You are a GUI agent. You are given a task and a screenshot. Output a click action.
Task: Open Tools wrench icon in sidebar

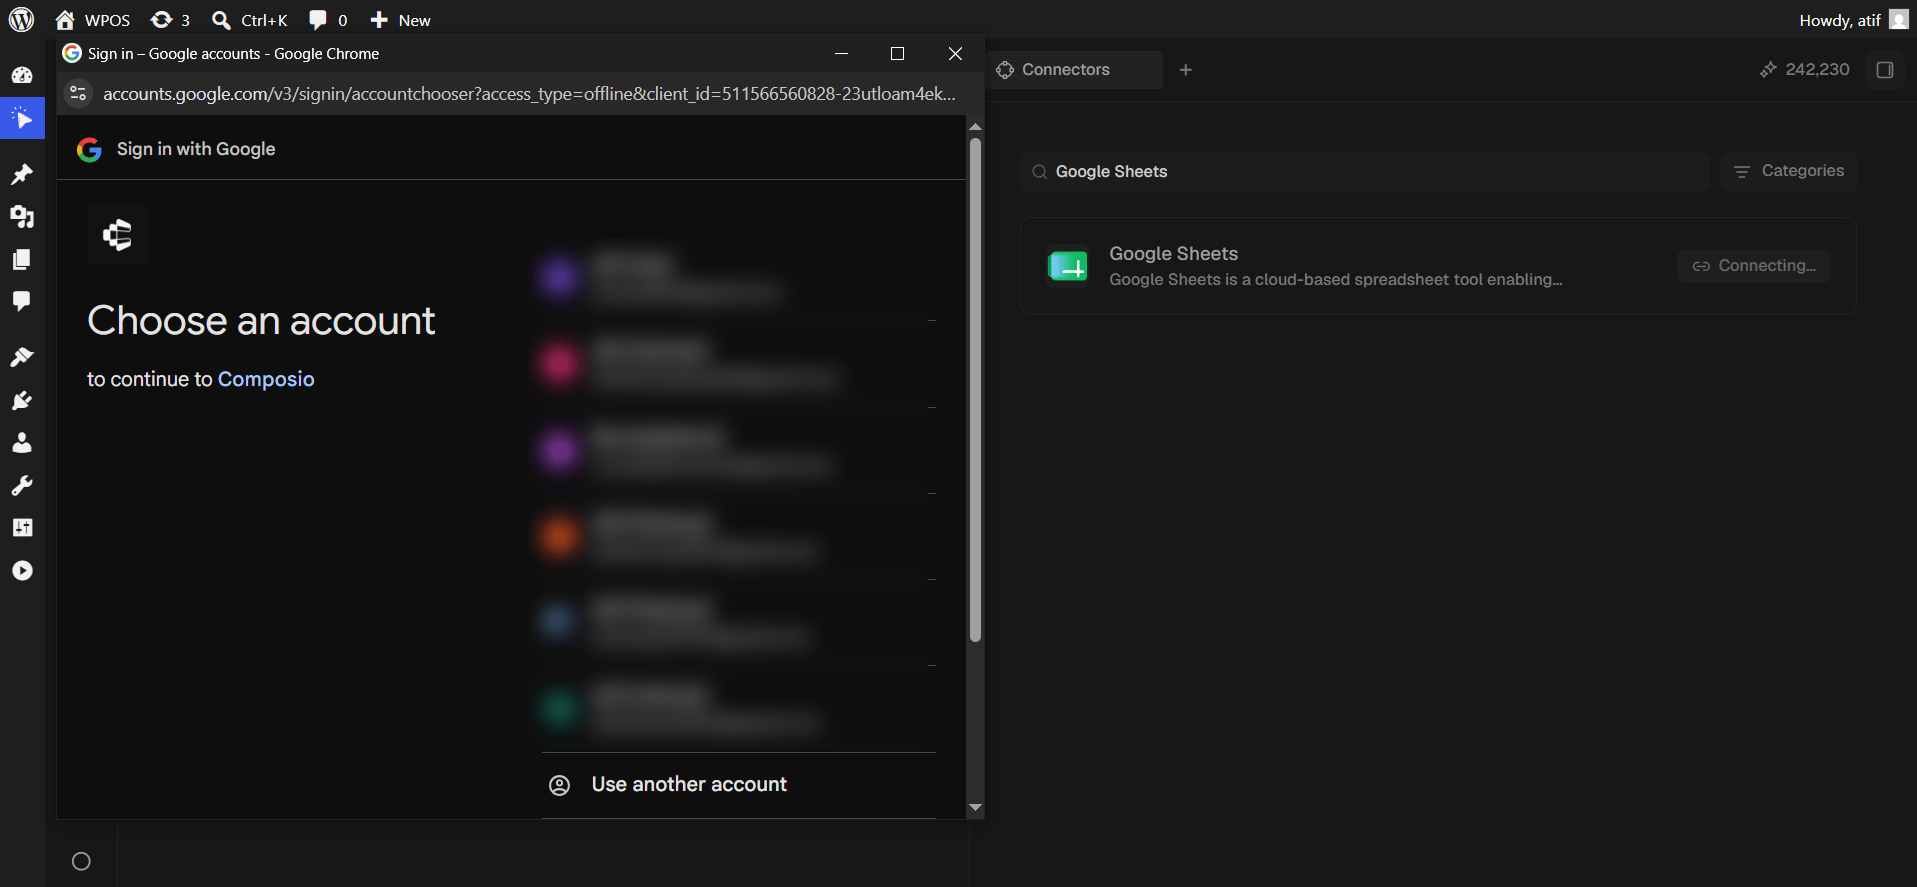22,486
